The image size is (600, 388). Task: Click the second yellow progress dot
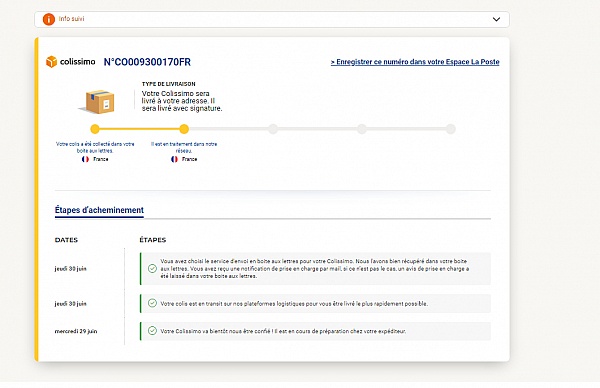pyautogui.click(x=184, y=129)
